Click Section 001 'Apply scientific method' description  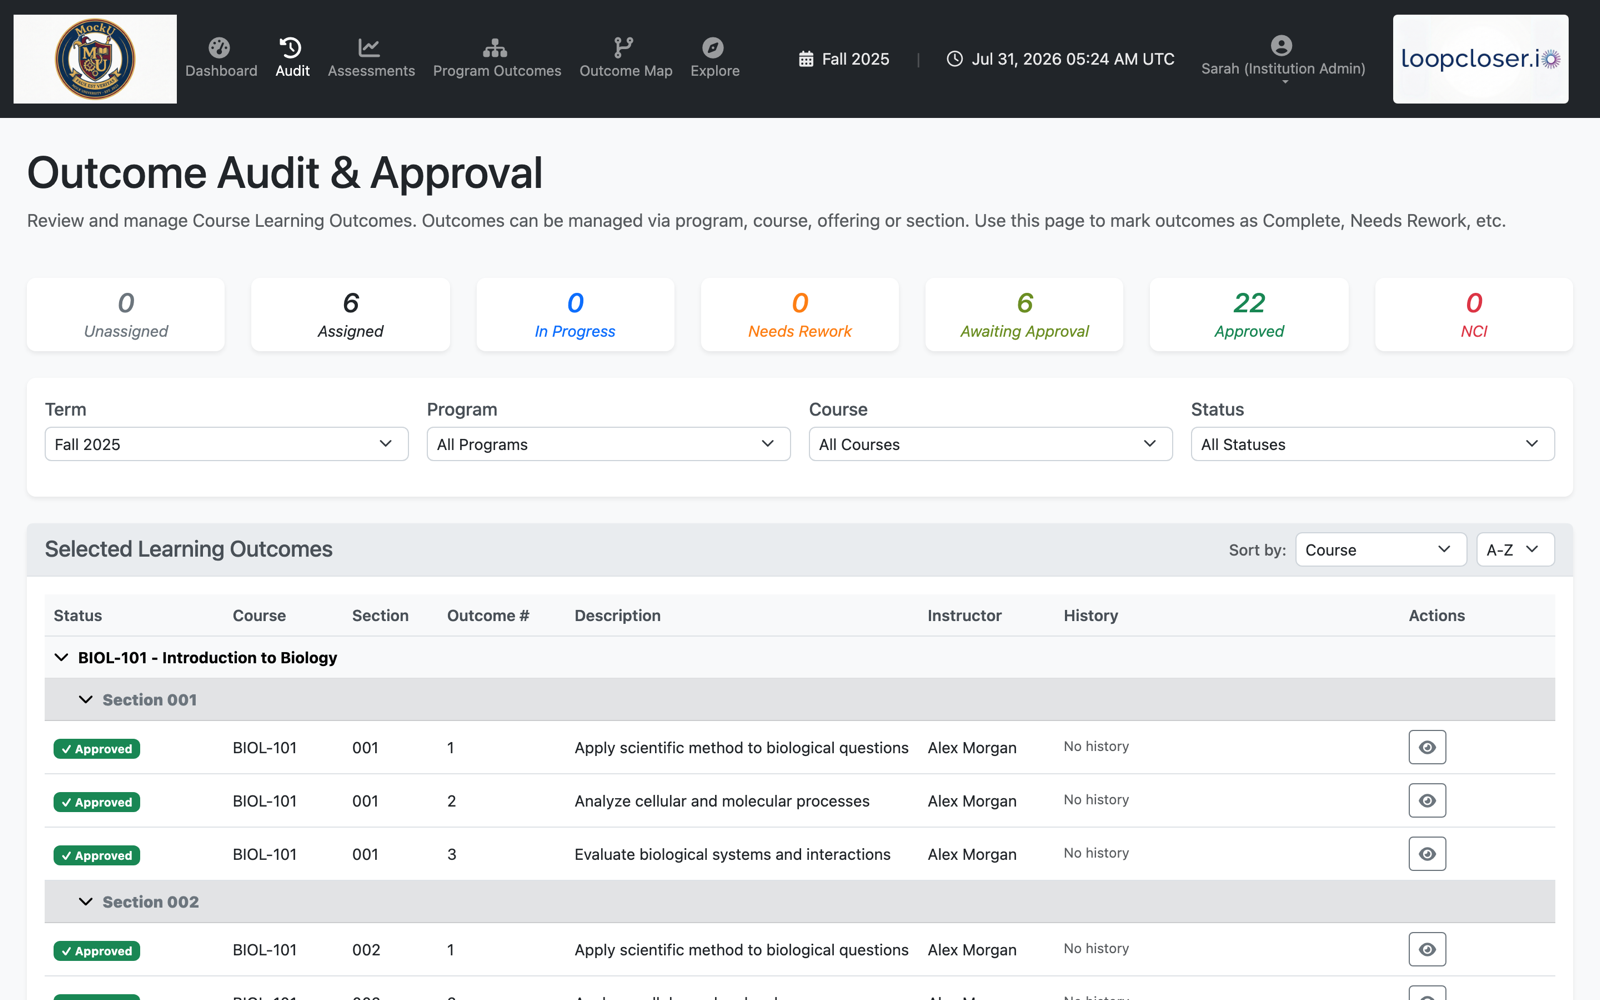742,748
